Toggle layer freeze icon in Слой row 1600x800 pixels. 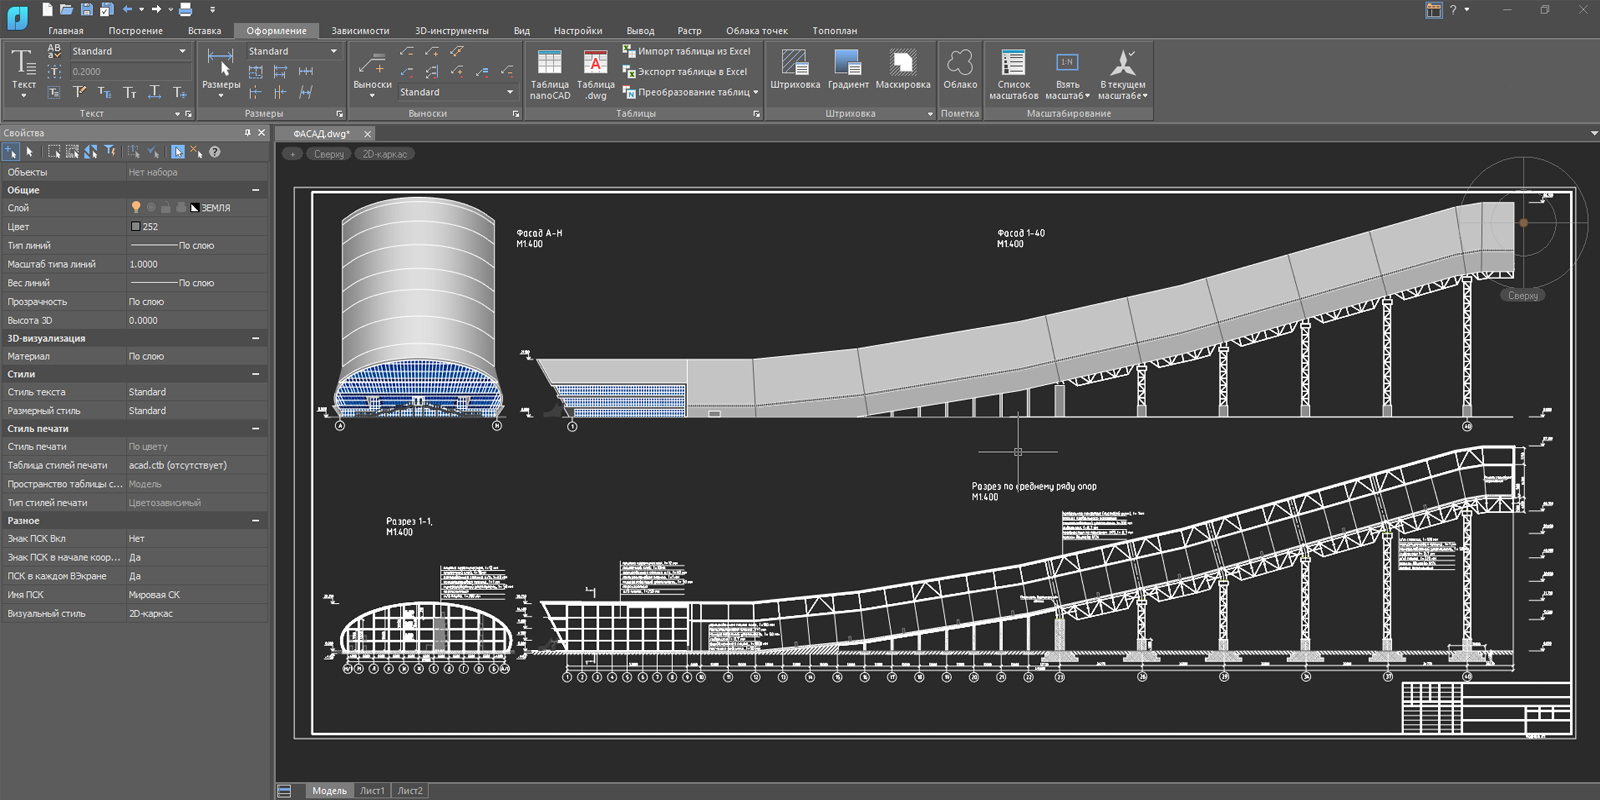[151, 207]
